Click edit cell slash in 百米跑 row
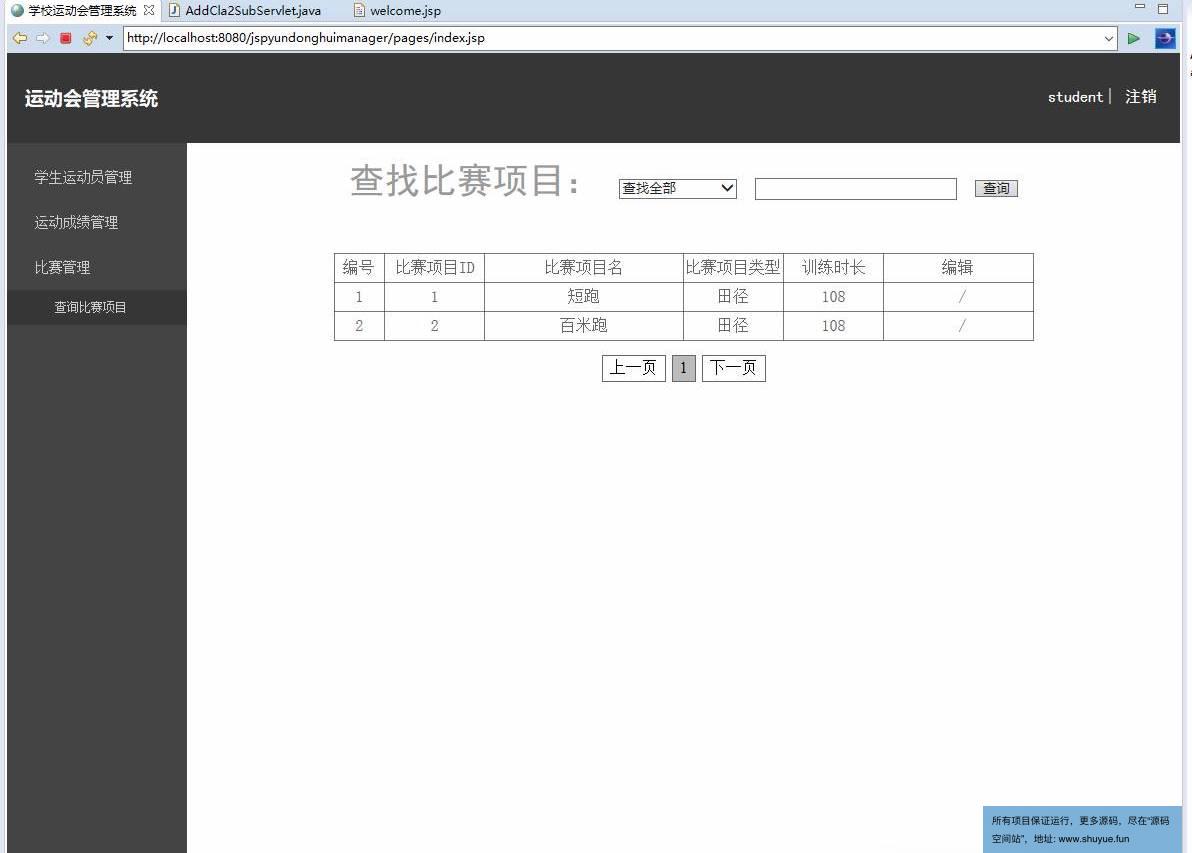 962,325
